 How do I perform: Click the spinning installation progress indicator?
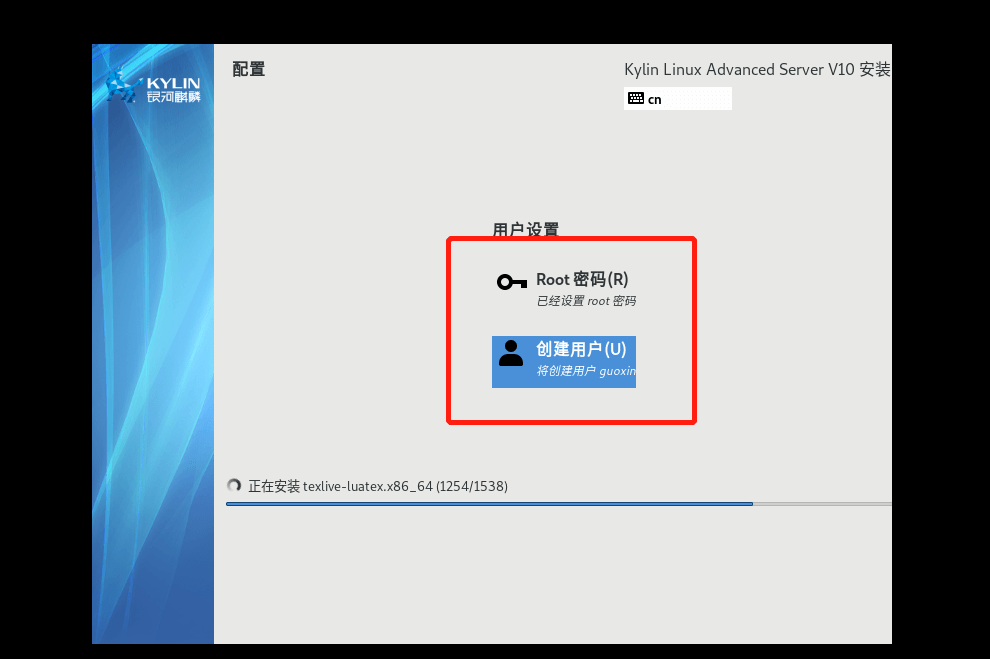click(234, 486)
